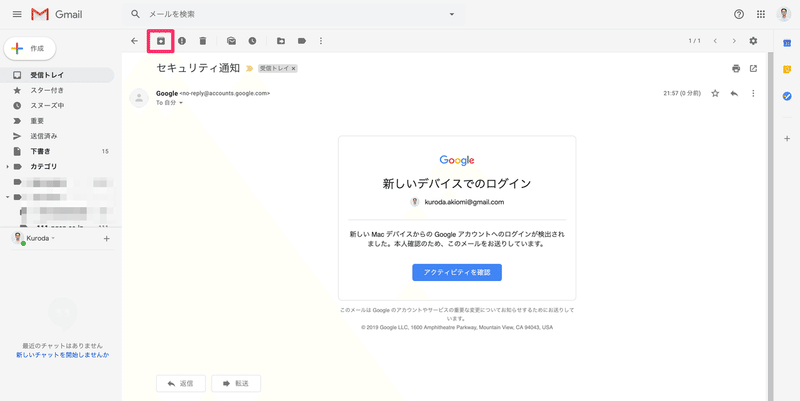Star this message
800x401 pixels.
[x=715, y=93]
